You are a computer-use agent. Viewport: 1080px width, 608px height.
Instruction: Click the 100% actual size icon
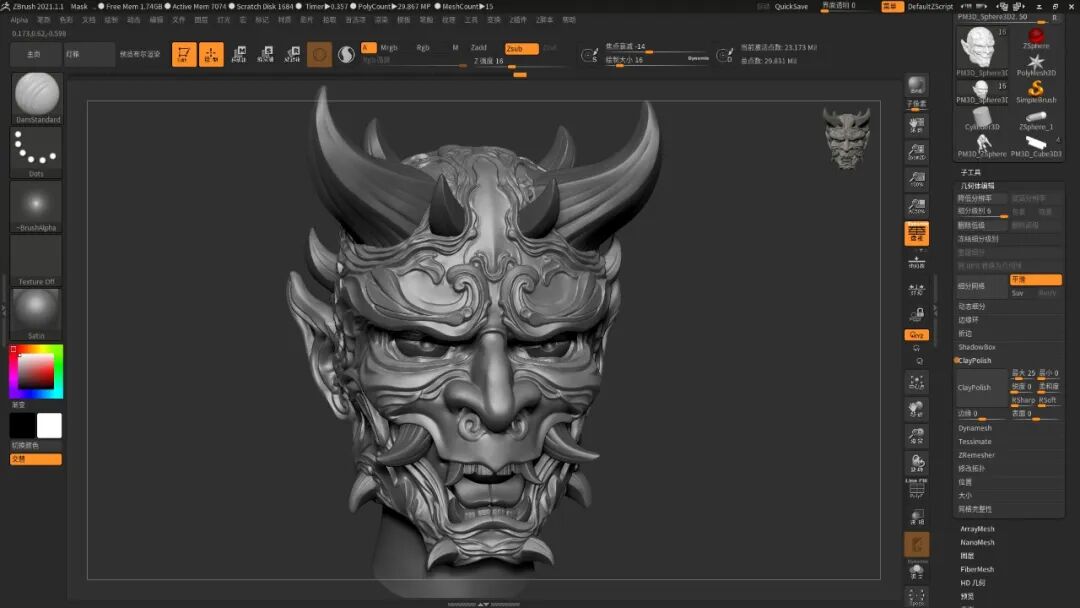pos(917,179)
